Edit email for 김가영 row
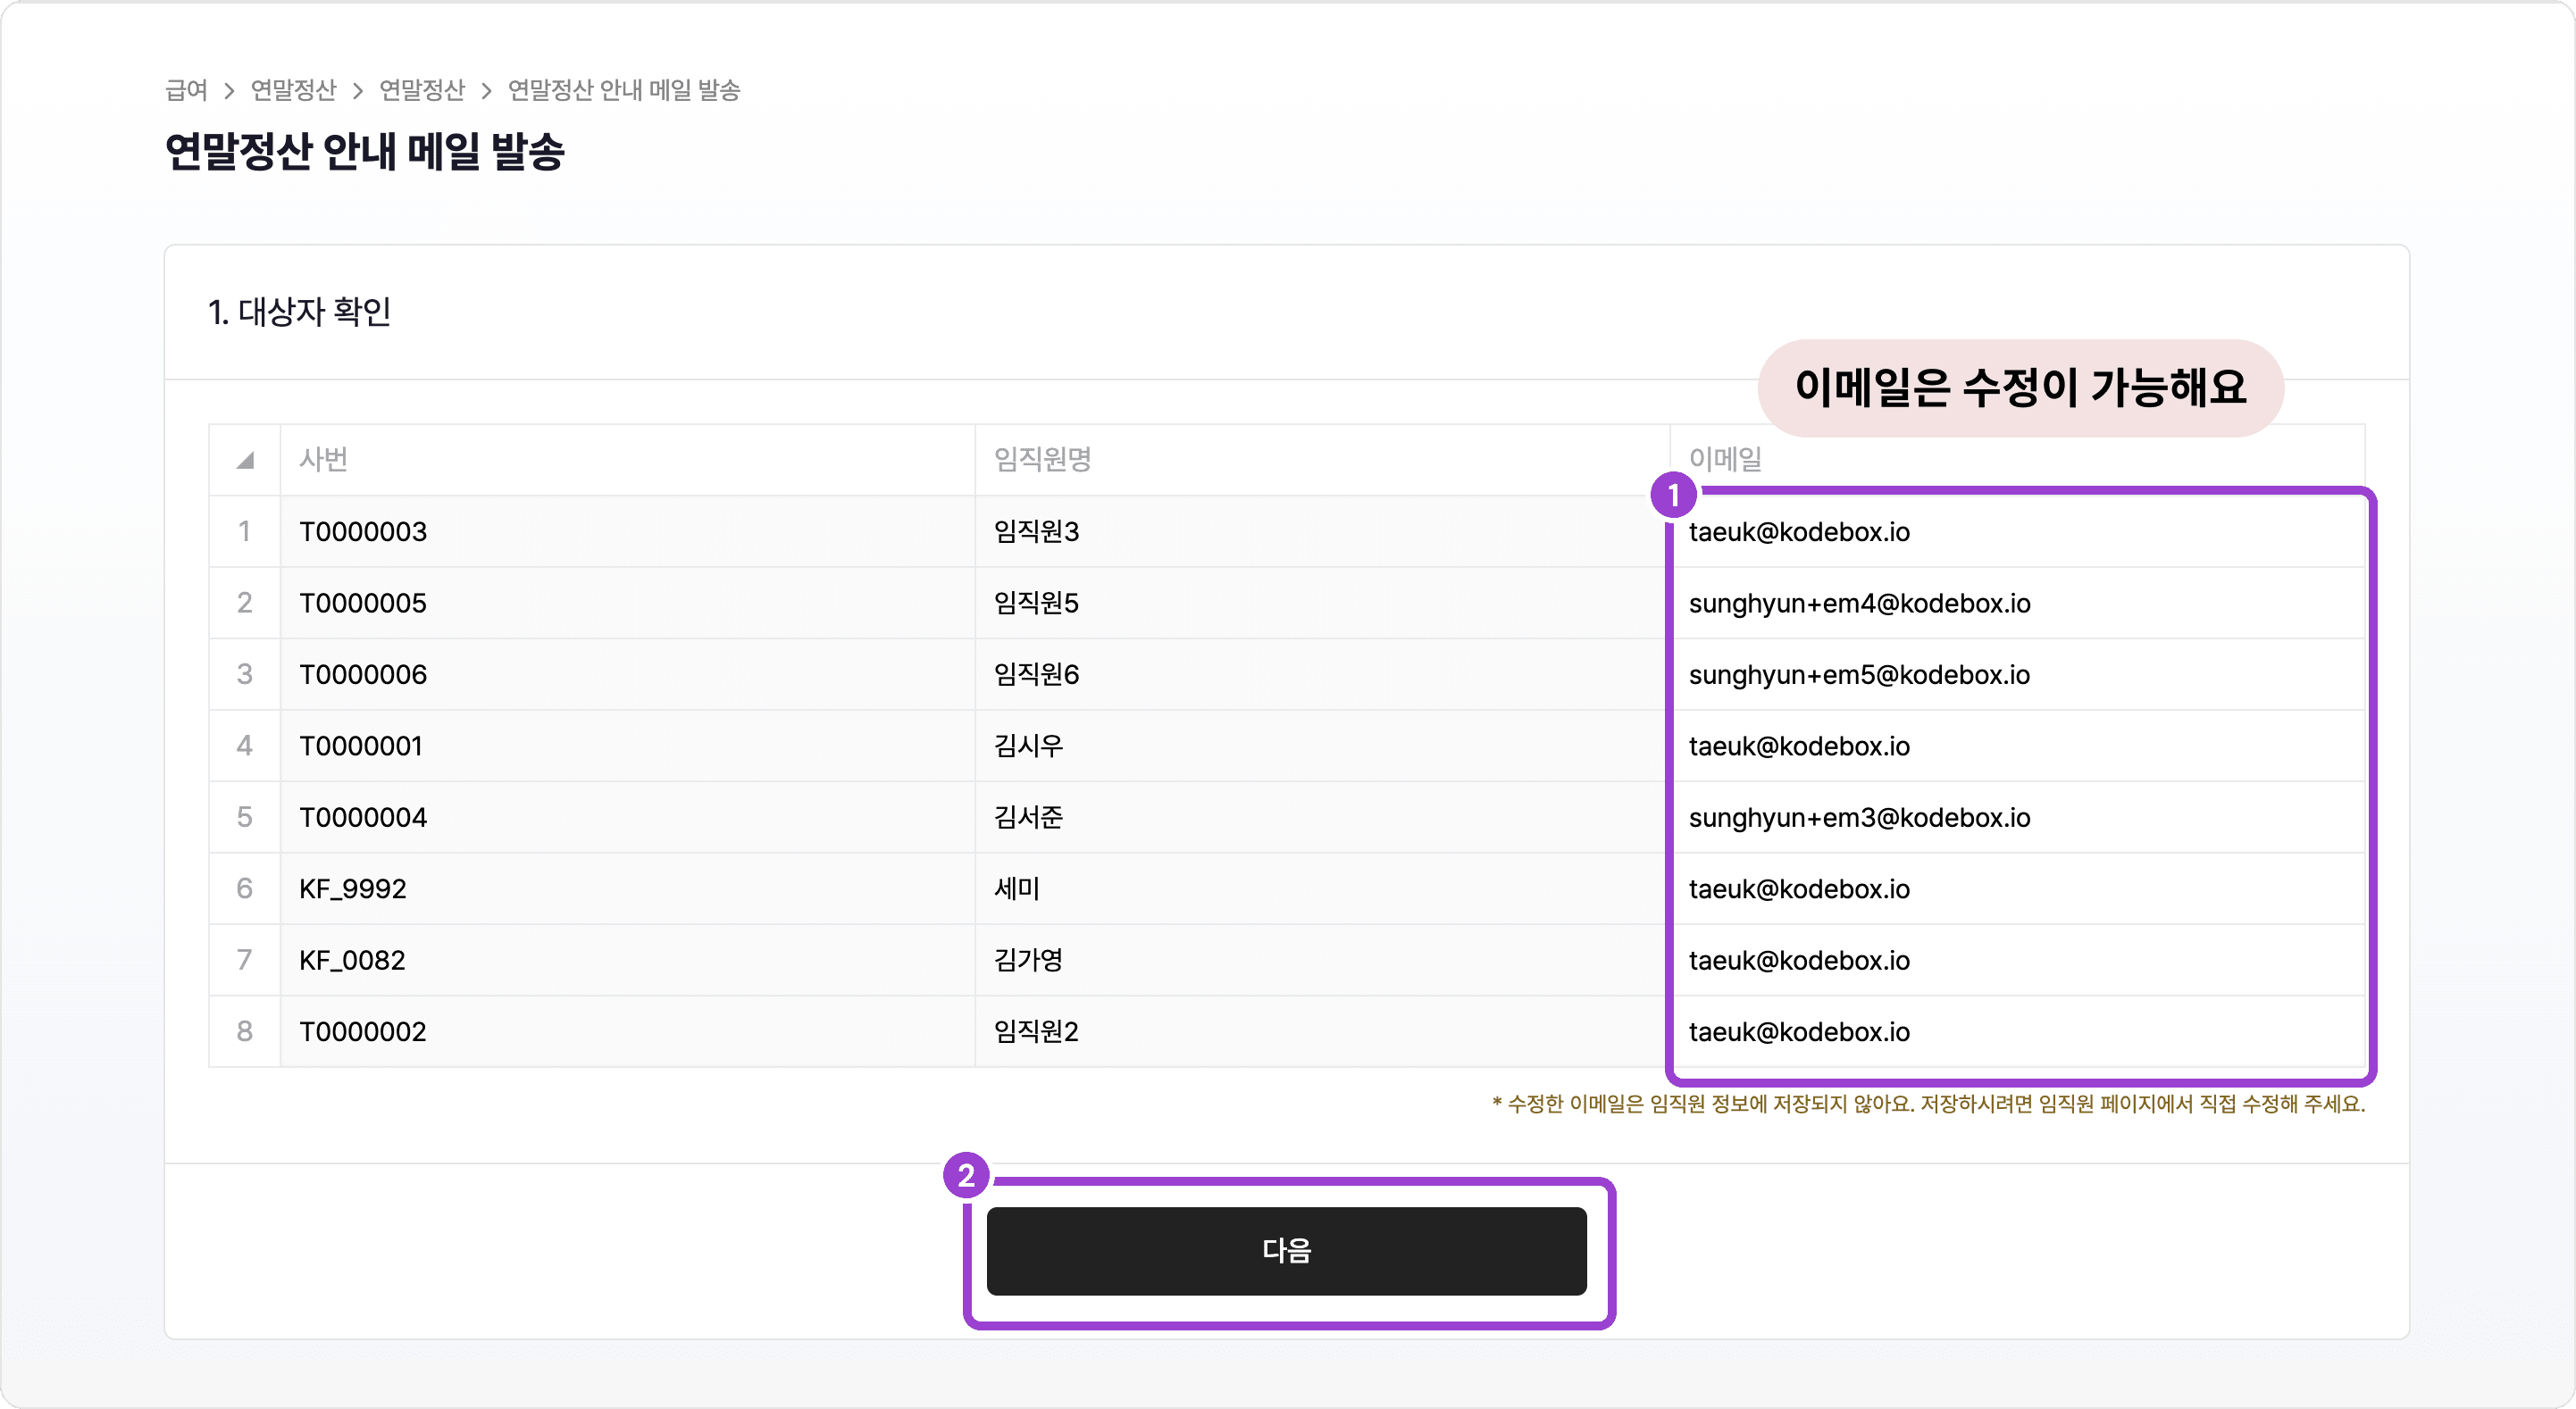This screenshot has height=1409, width=2576. [x=2015, y=960]
